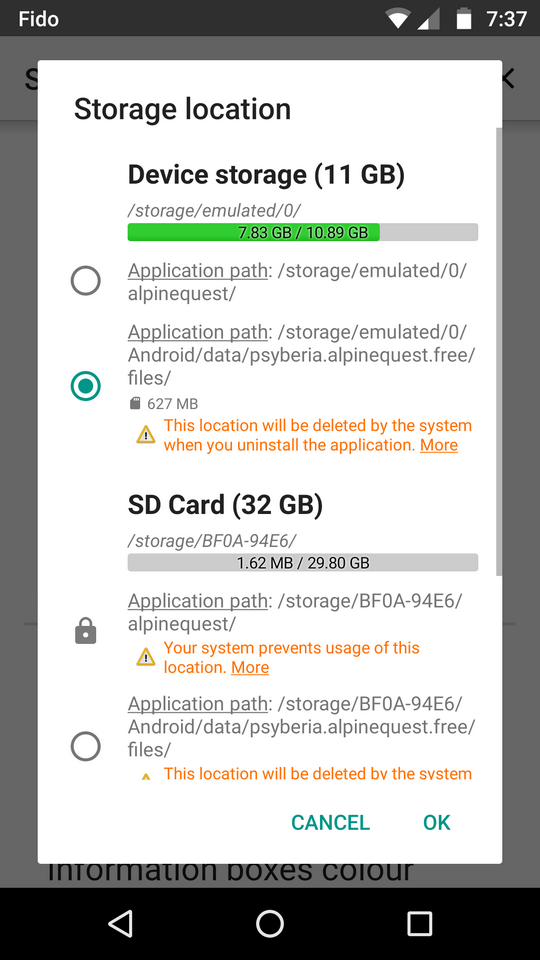Select the /storage/emulated/0/alpinequest/ radio button

coord(86,281)
